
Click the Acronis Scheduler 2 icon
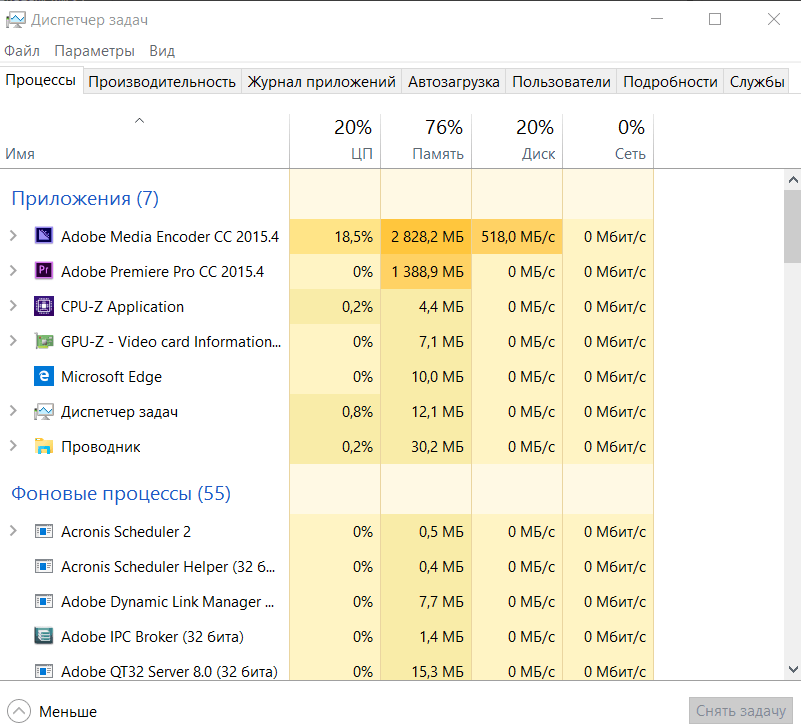pos(44,531)
